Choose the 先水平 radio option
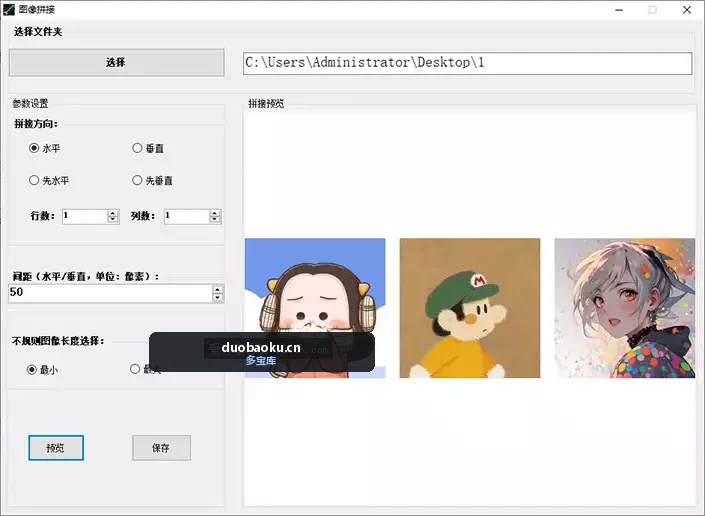 pyautogui.click(x=49, y=180)
